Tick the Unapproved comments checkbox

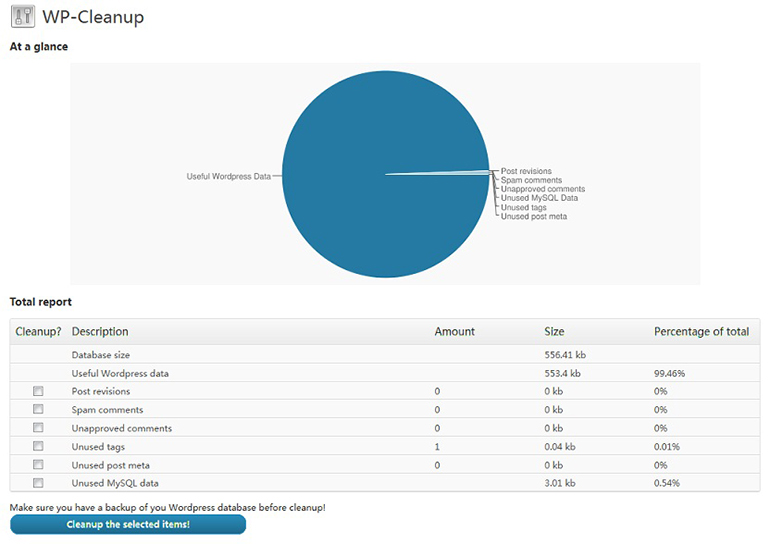coord(38,428)
